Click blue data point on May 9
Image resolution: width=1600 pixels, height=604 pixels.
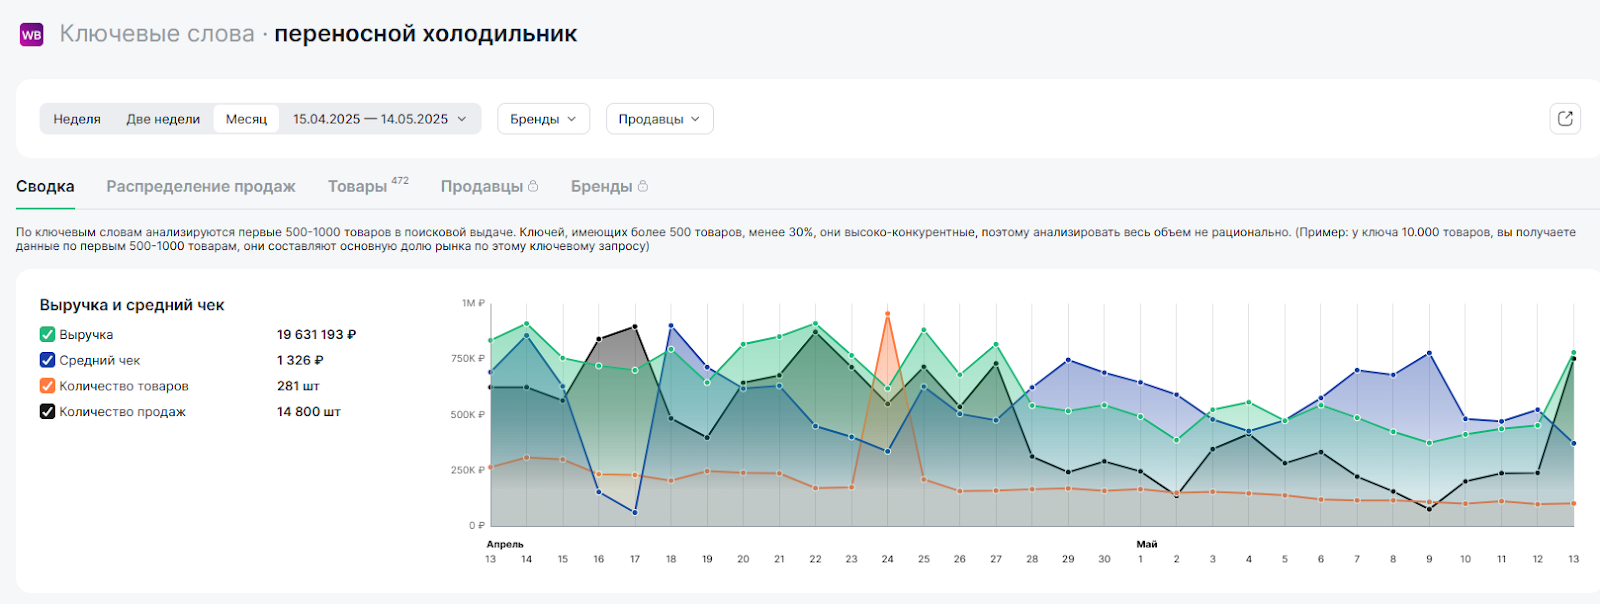1429,353
